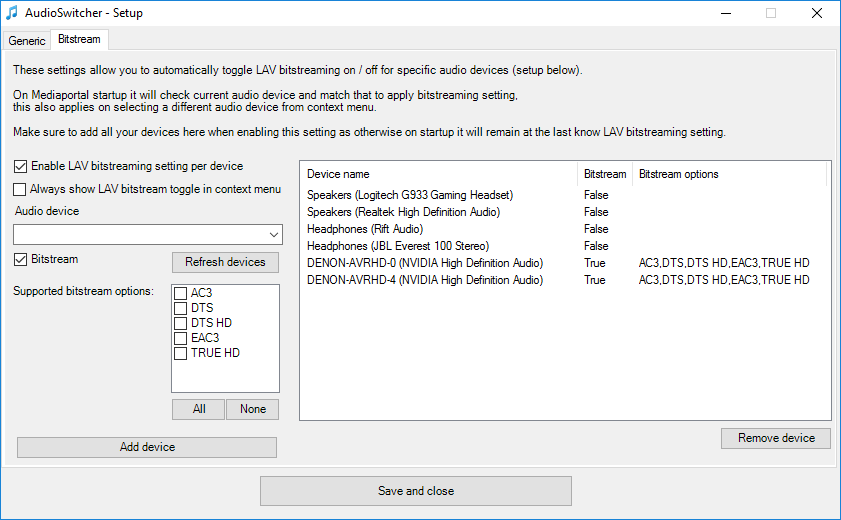
Task: Check the AC3 bitstream option
Action: (x=181, y=293)
